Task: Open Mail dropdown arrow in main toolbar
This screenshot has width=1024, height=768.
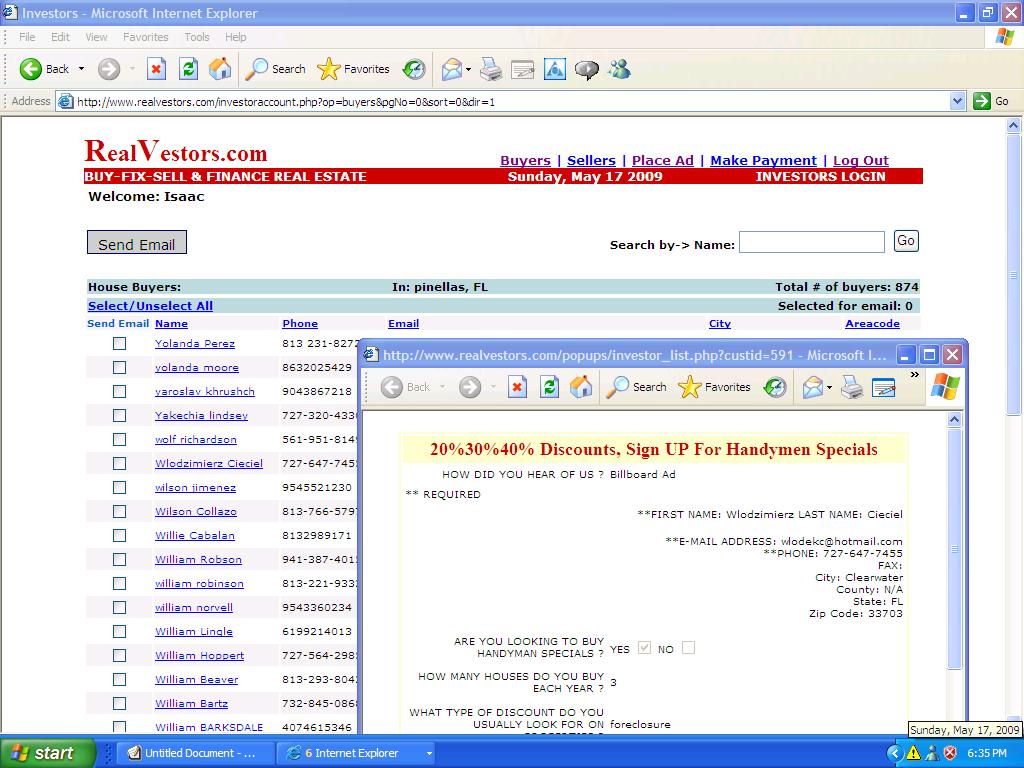Action: pyautogui.click(x=468, y=69)
